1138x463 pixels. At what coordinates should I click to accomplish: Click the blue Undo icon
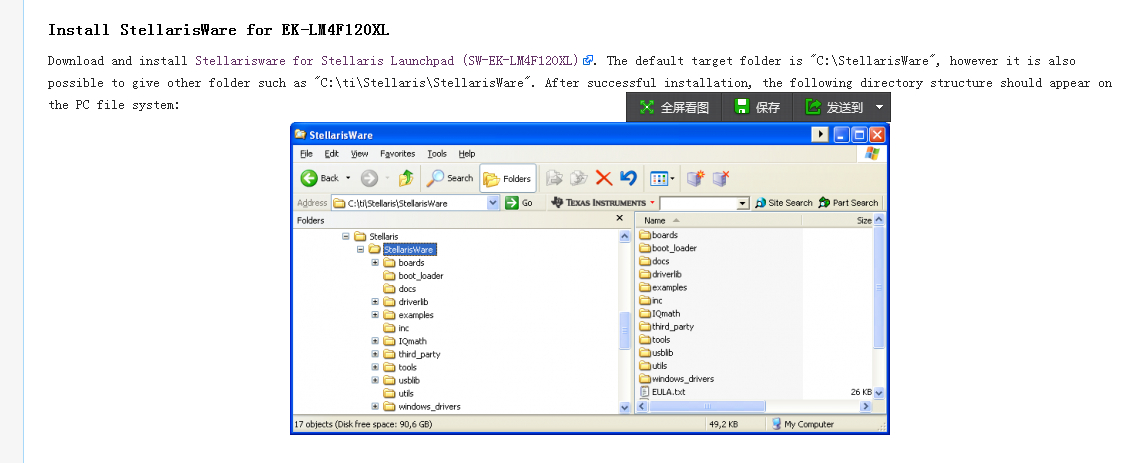pos(628,178)
